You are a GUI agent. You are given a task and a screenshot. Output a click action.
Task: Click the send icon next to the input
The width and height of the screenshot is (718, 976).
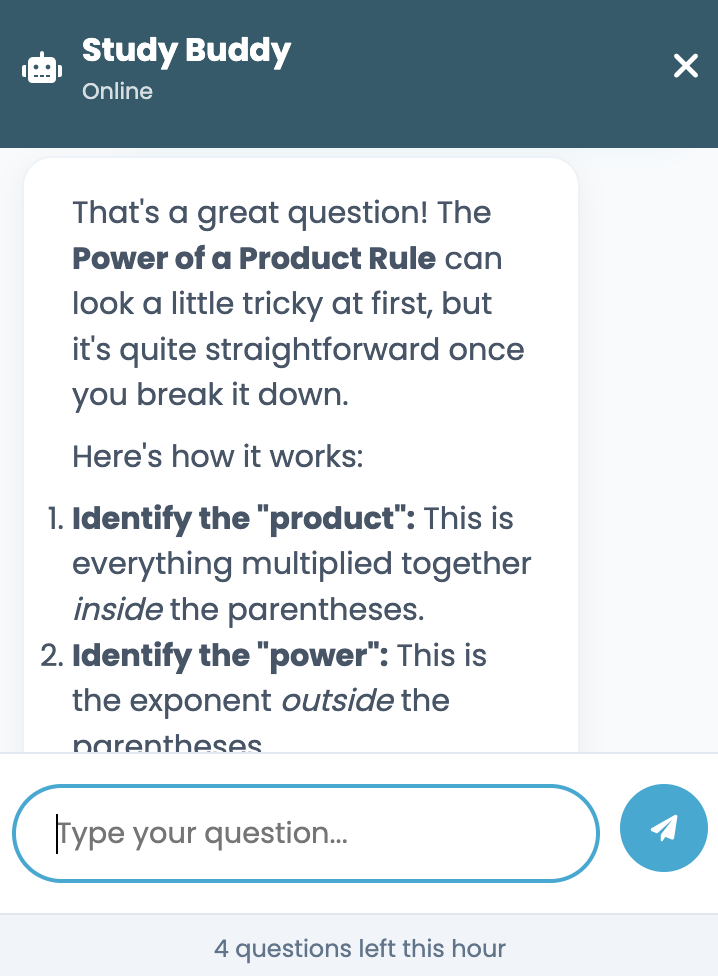[663, 828]
